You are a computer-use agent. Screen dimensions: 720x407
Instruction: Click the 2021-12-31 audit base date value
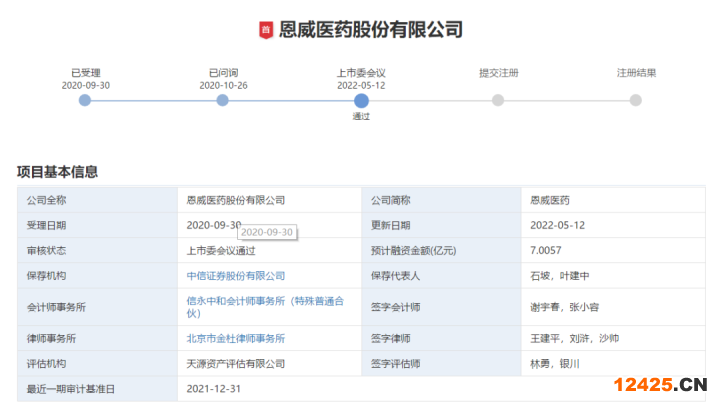click(214, 389)
